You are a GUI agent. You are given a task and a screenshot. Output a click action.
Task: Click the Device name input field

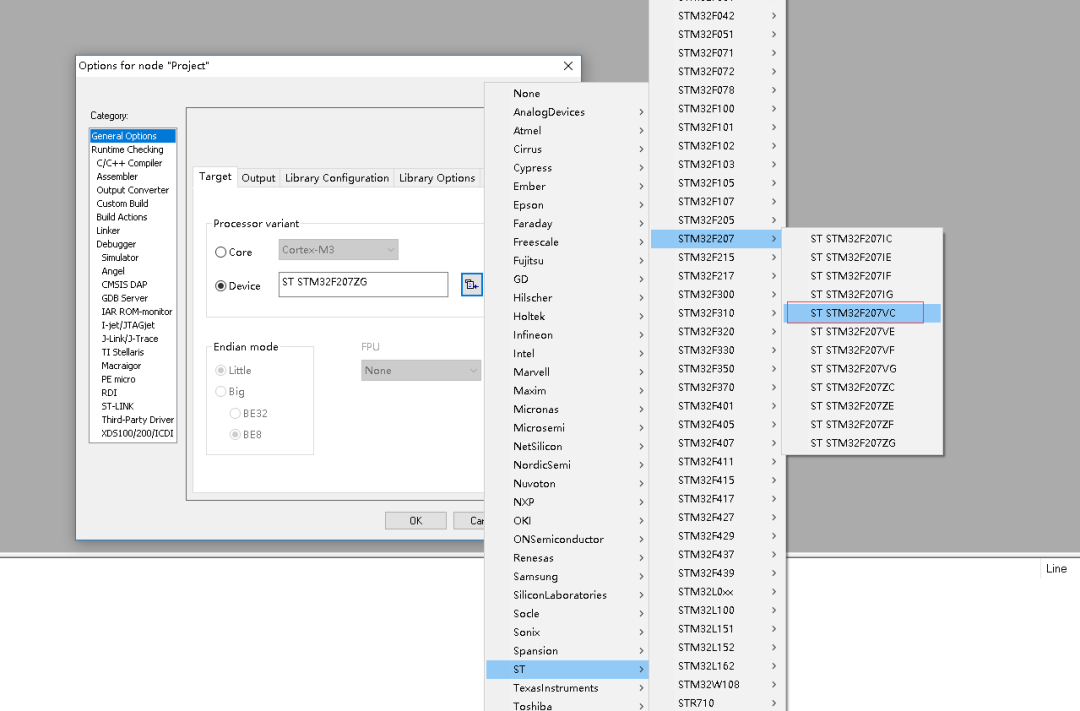tap(363, 285)
